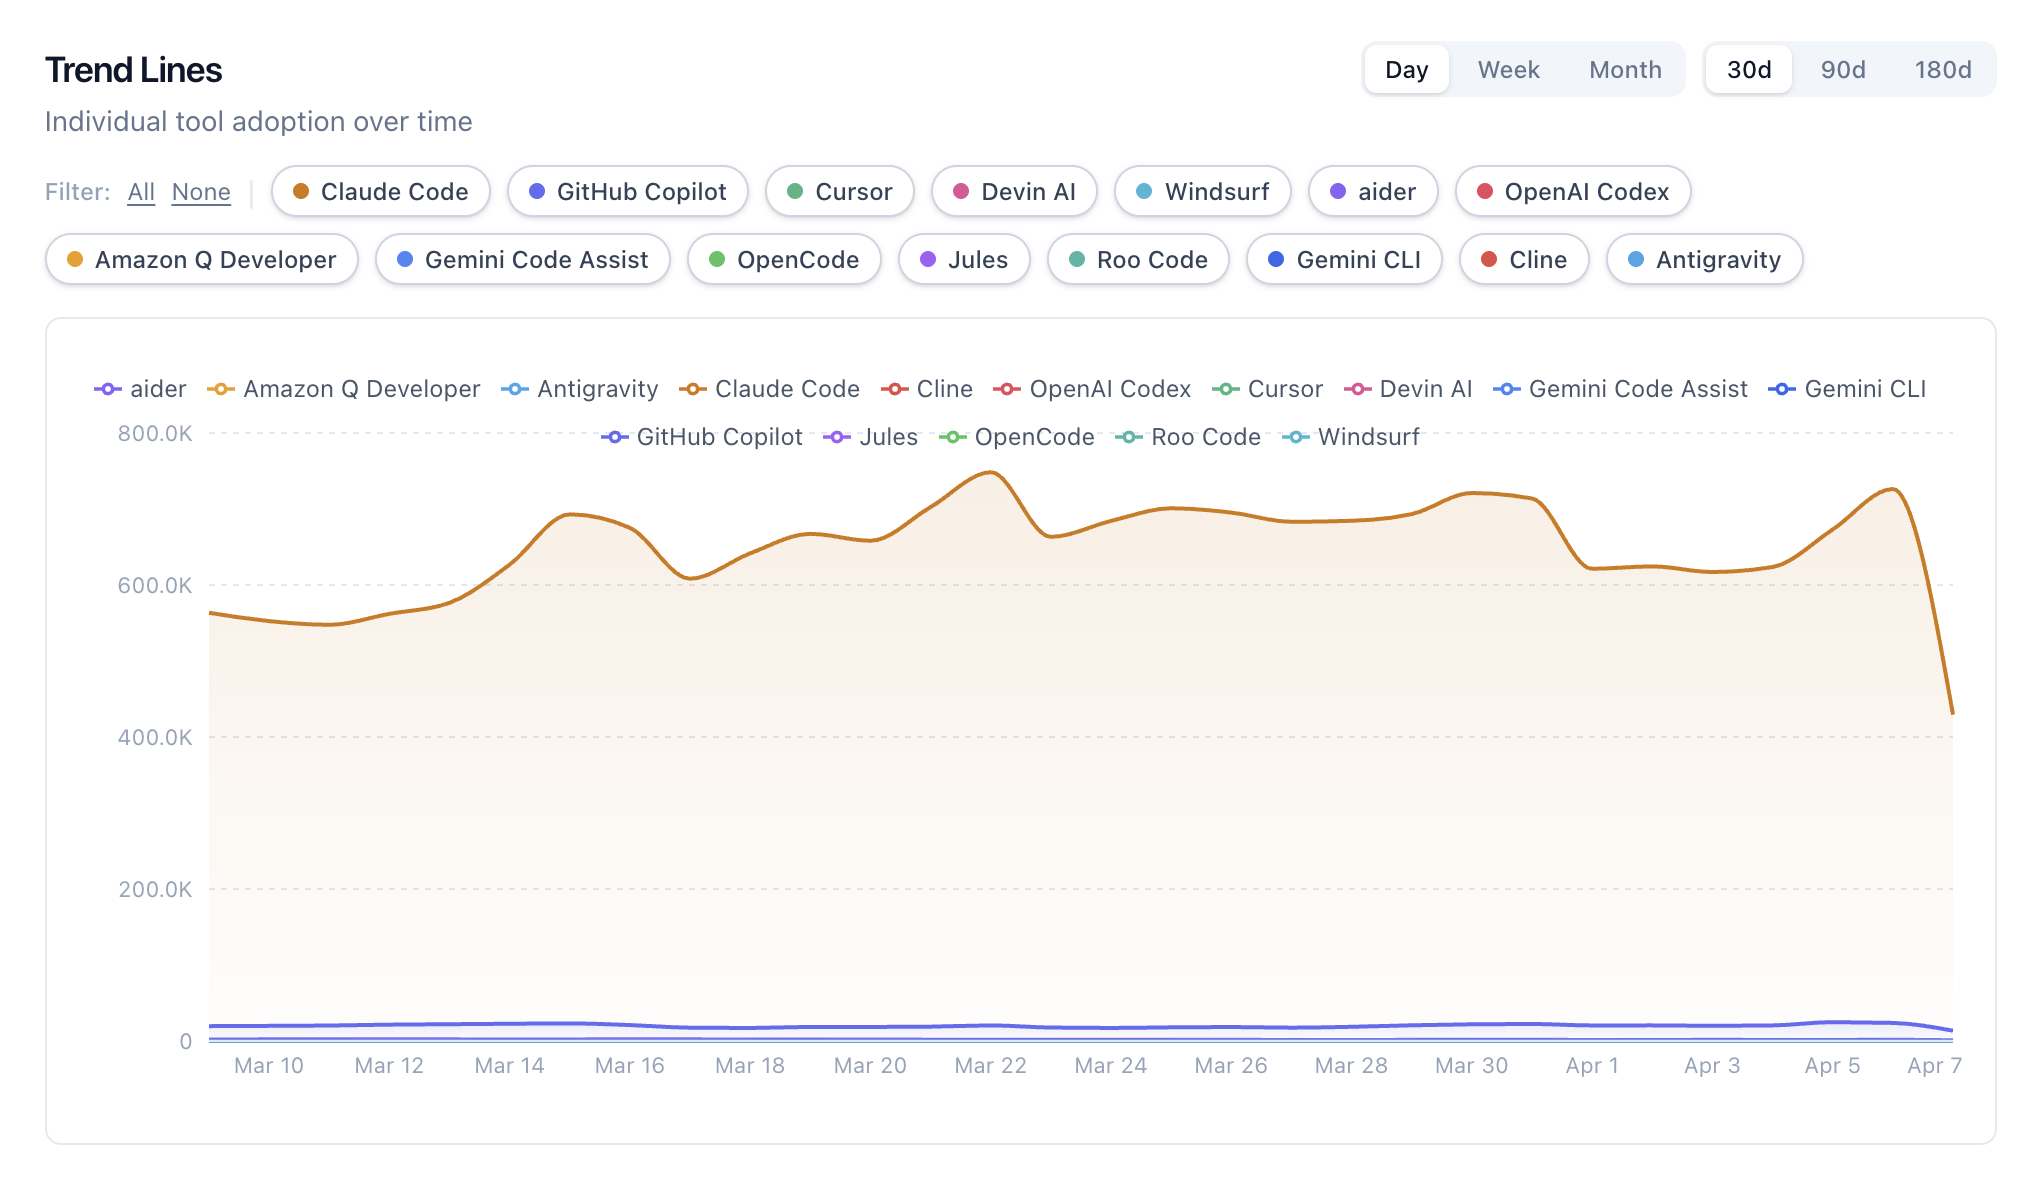Select the 90d time range
Viewport: 2042px width, 1204px height.
[x=1842, y=69]
